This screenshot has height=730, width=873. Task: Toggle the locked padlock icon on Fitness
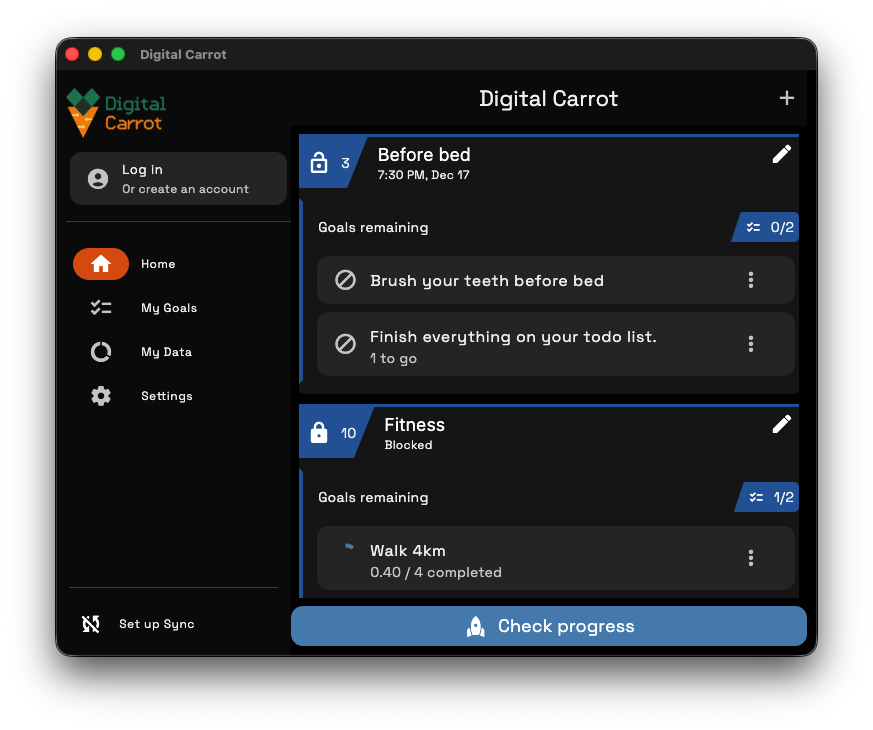tap(319, 433)
